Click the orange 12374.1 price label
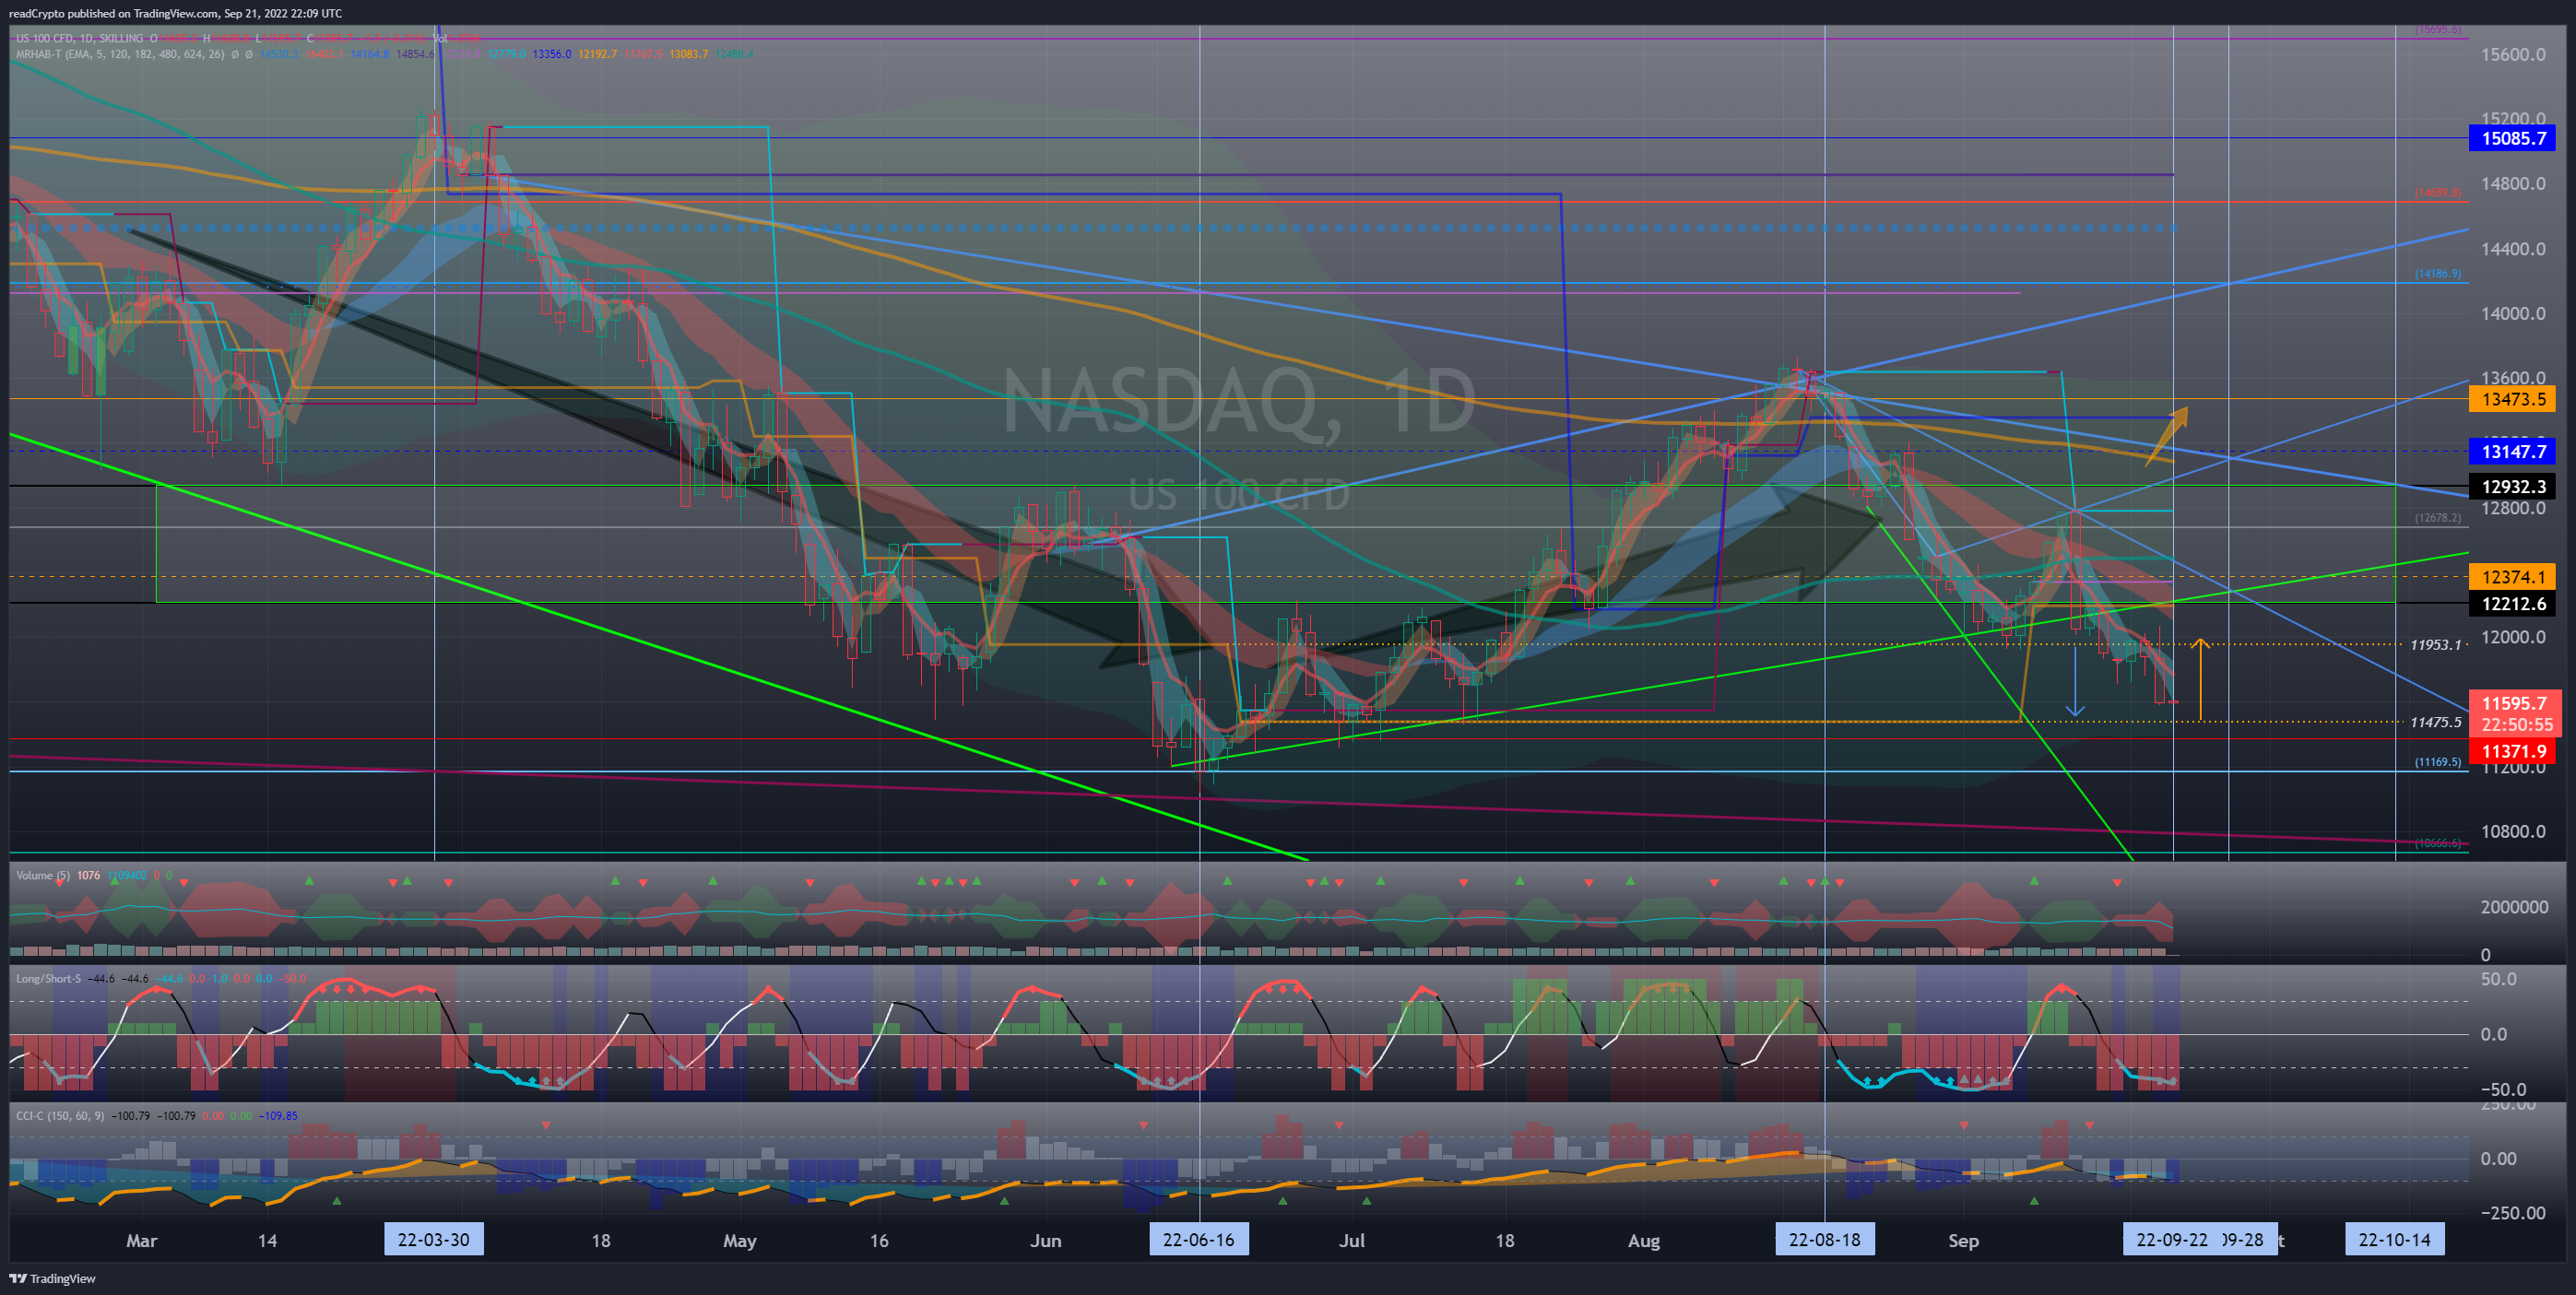The image size is (2576, 1295). (2512, 577)
